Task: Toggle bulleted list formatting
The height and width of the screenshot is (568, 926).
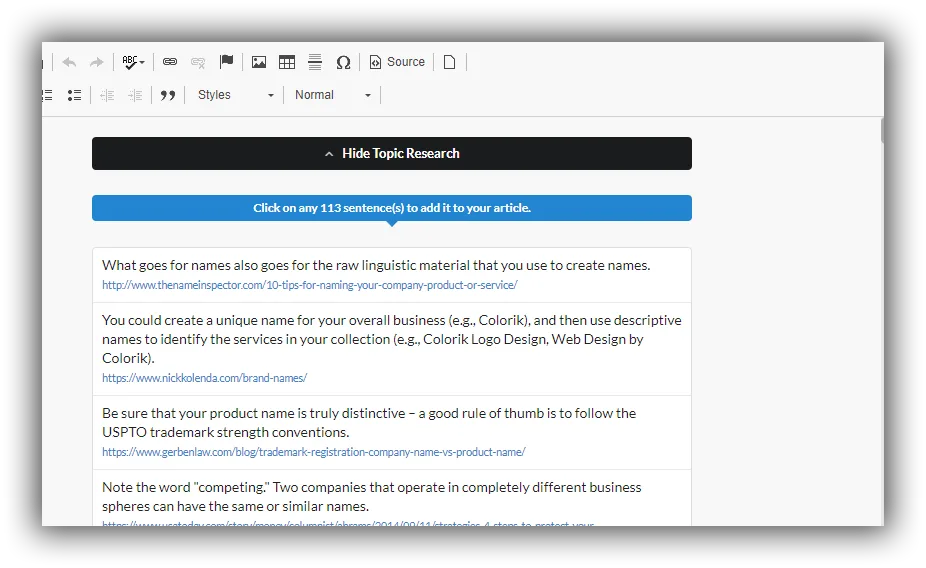Action: click(x=74, y=95)
